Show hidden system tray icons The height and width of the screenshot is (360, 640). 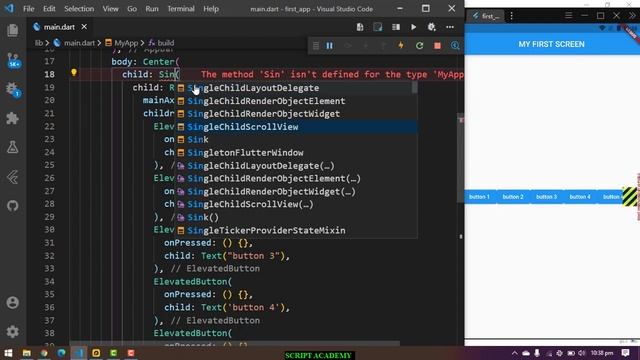[x=514, y=353]
